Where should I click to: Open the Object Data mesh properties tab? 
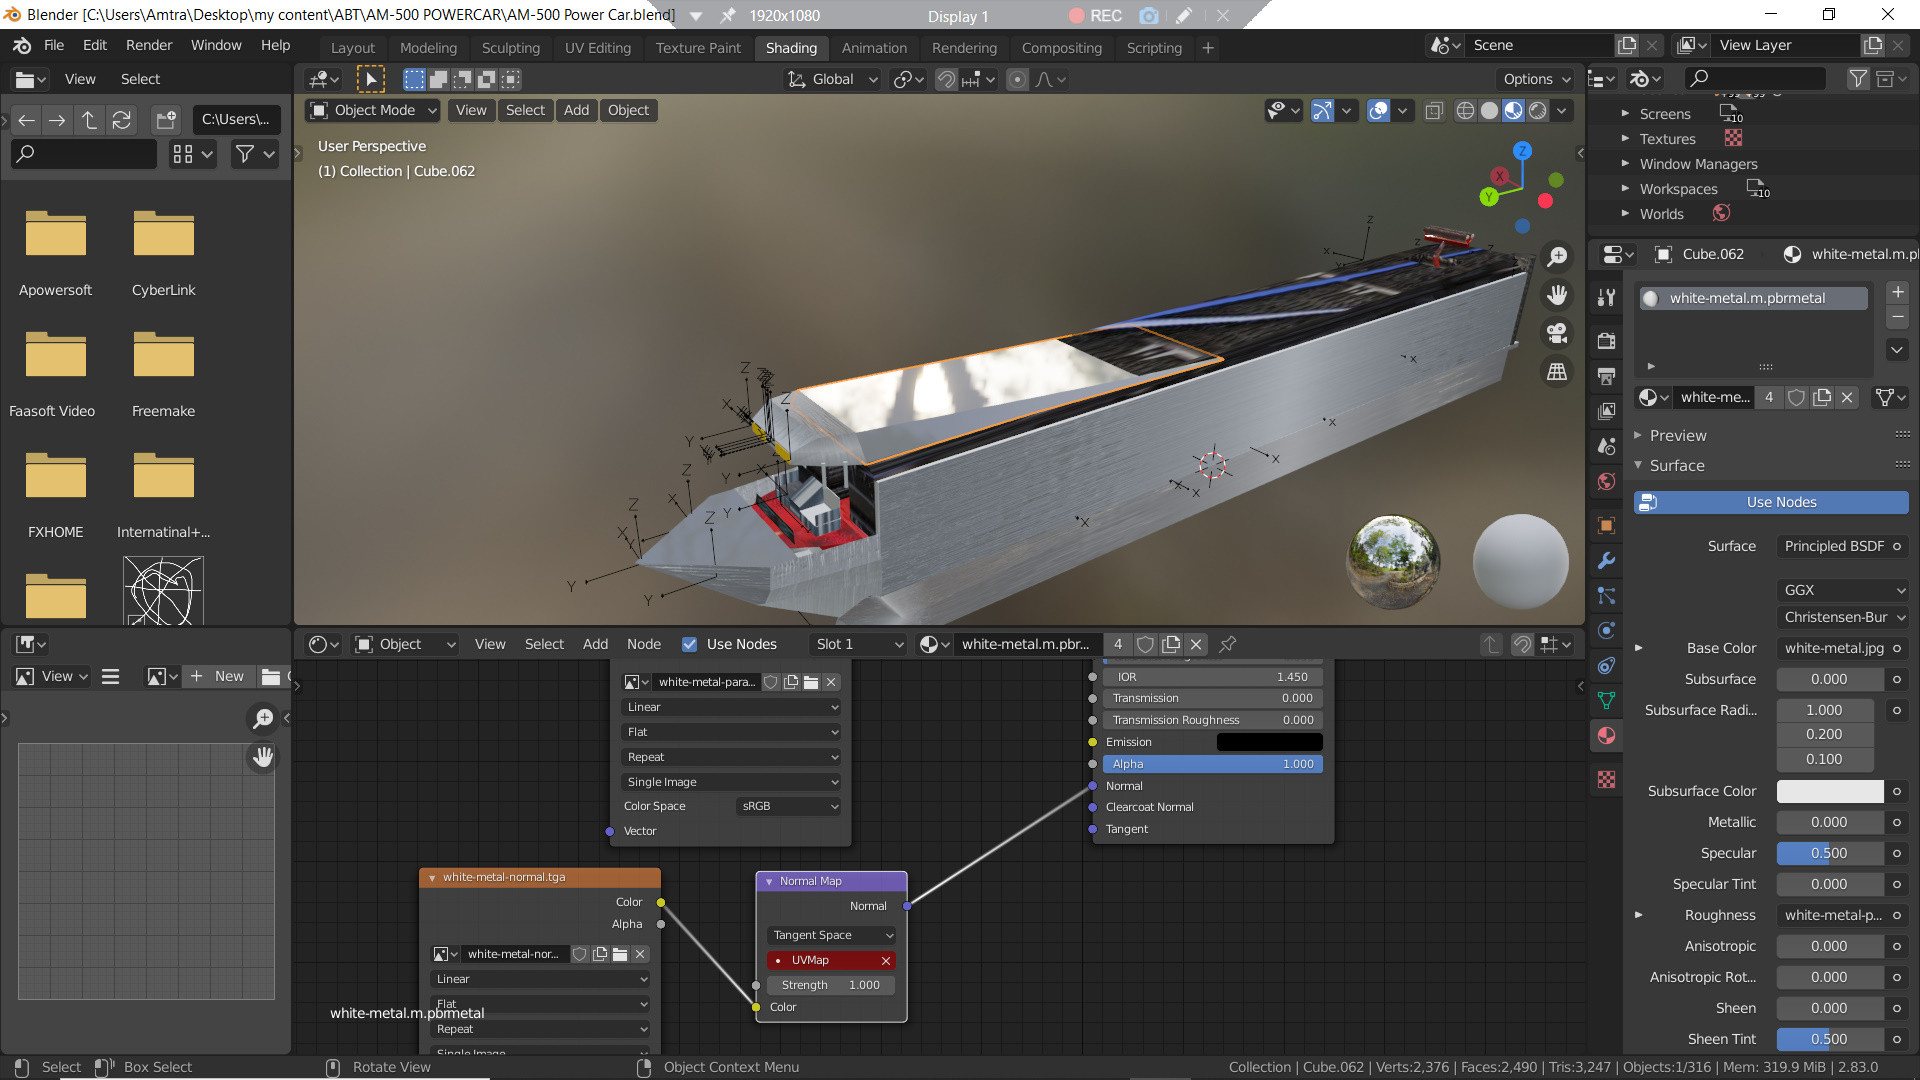click(1607, 700)
